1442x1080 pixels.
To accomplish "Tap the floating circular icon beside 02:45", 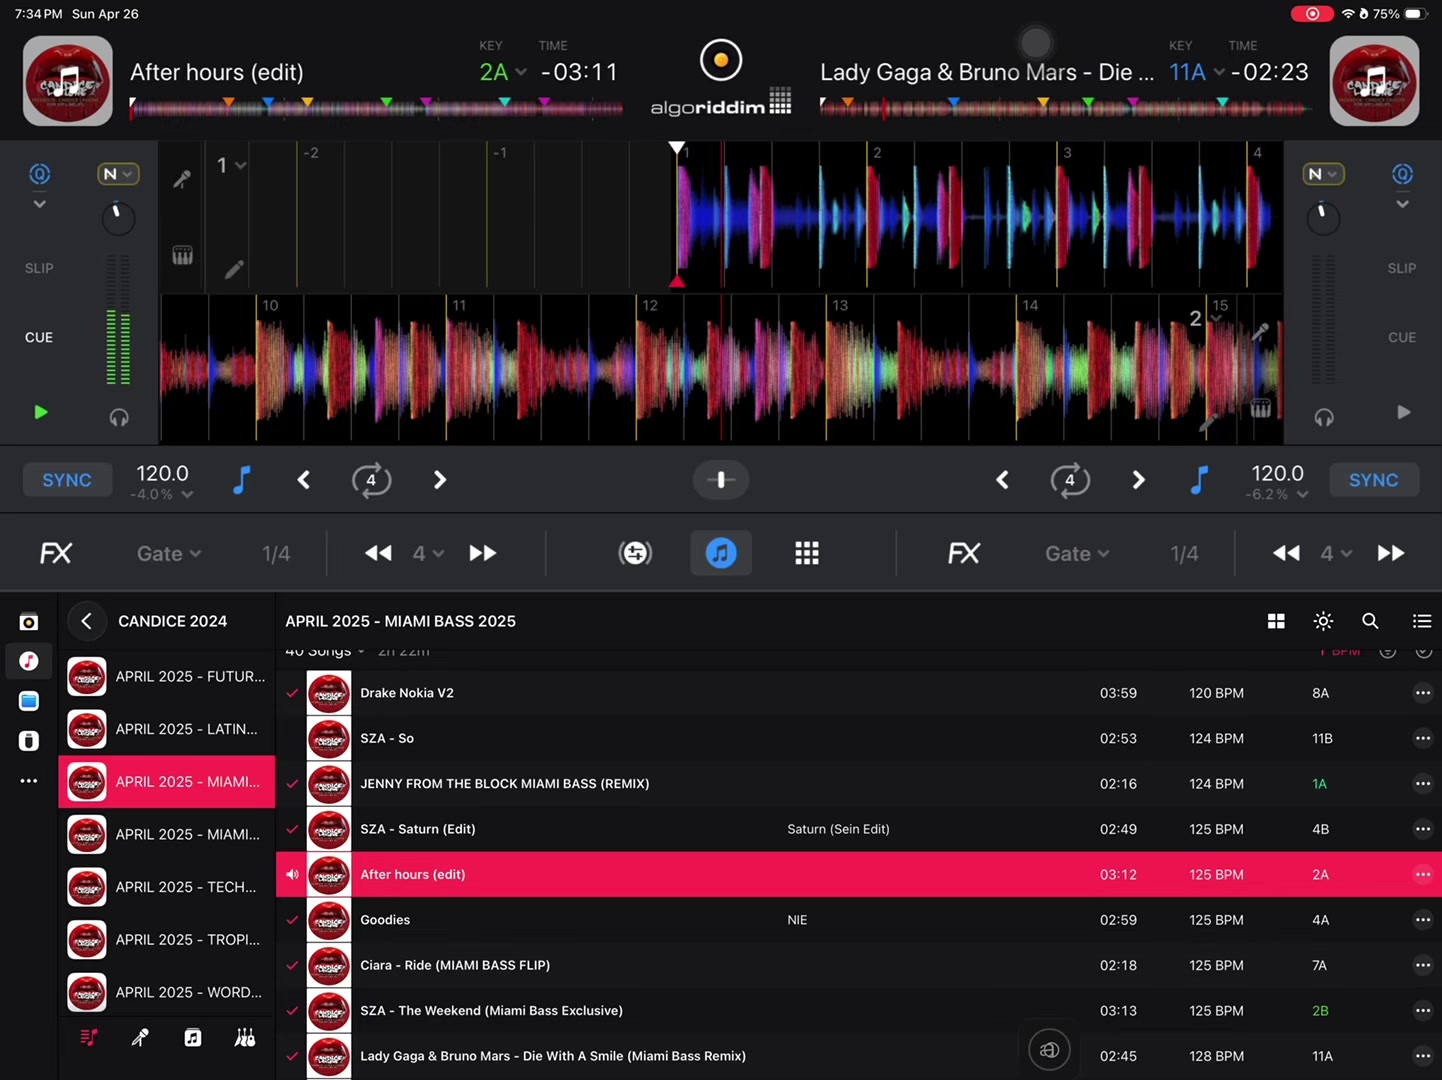I will click(x=1049, y=1050).
